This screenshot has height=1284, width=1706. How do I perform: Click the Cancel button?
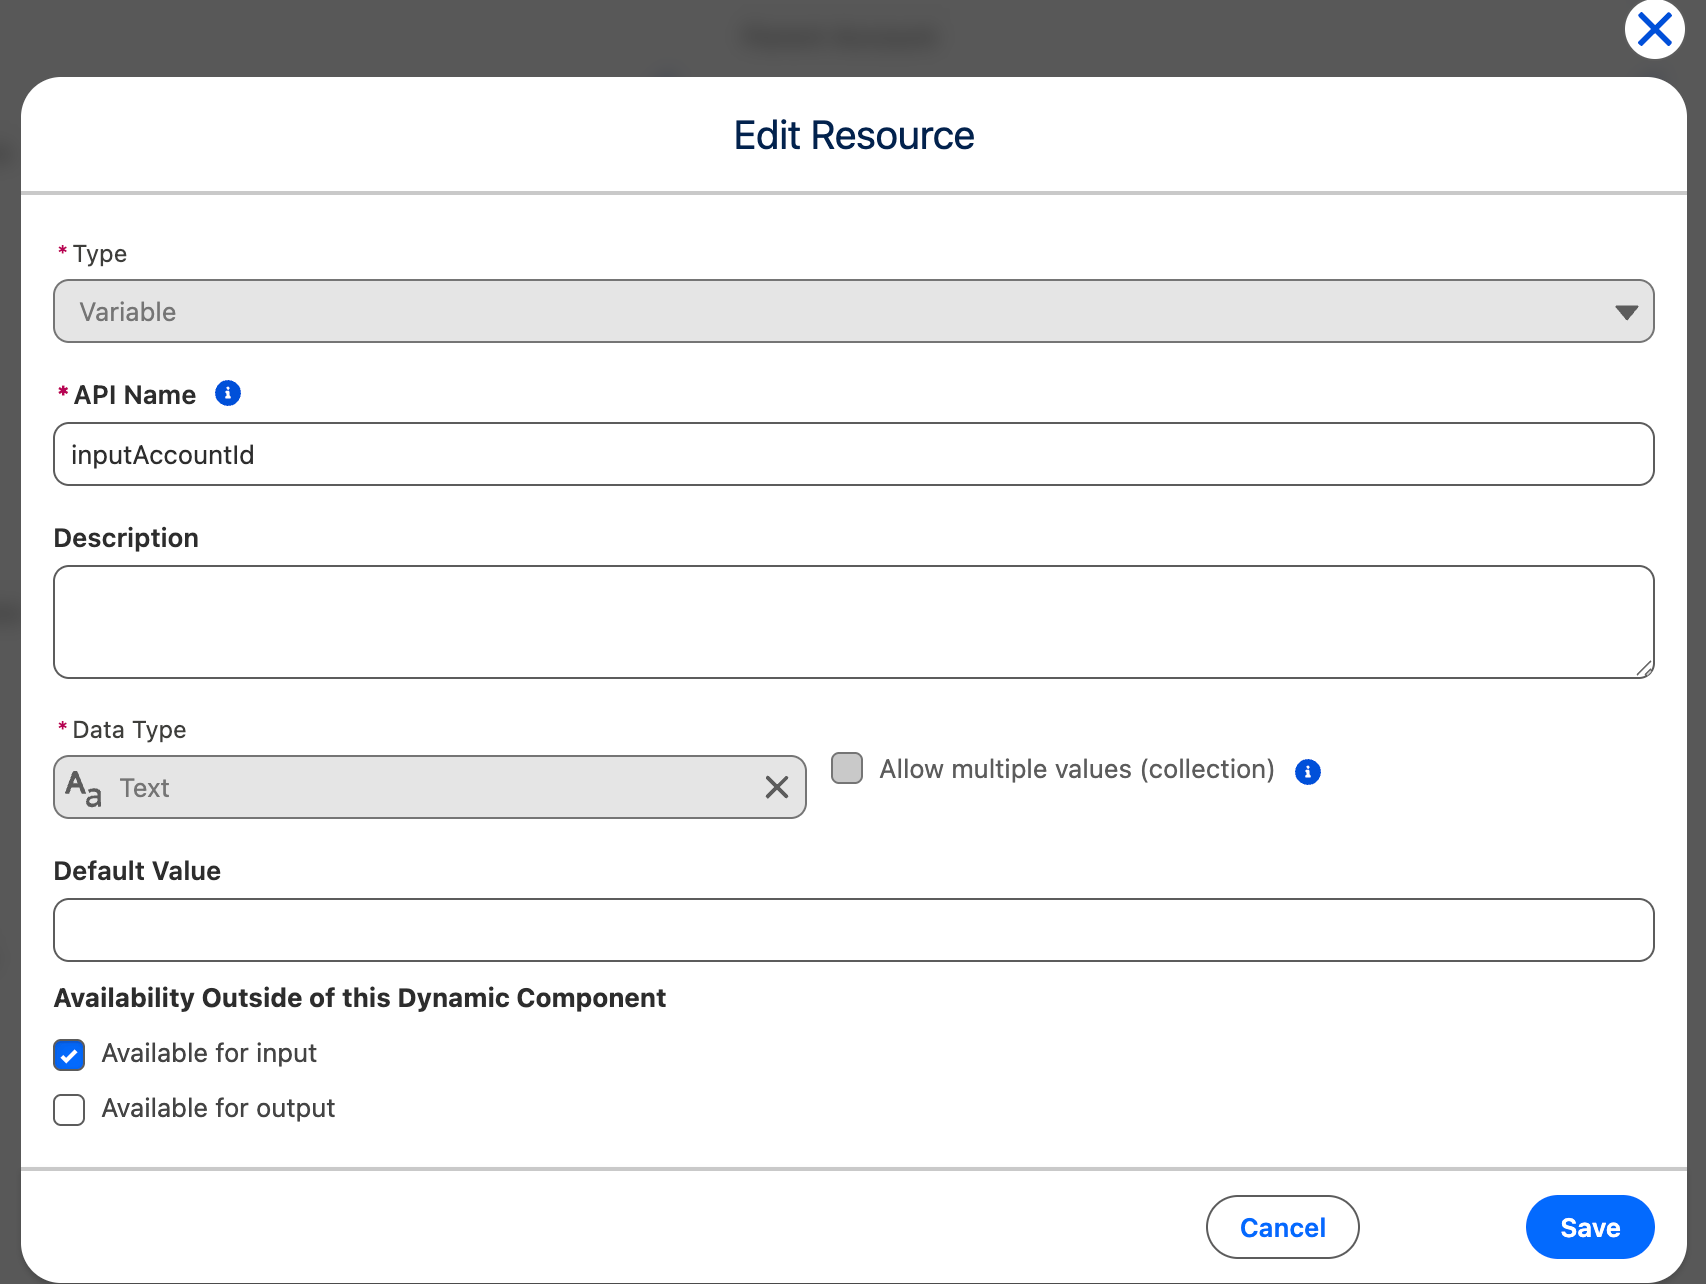coord(1282,1227)
